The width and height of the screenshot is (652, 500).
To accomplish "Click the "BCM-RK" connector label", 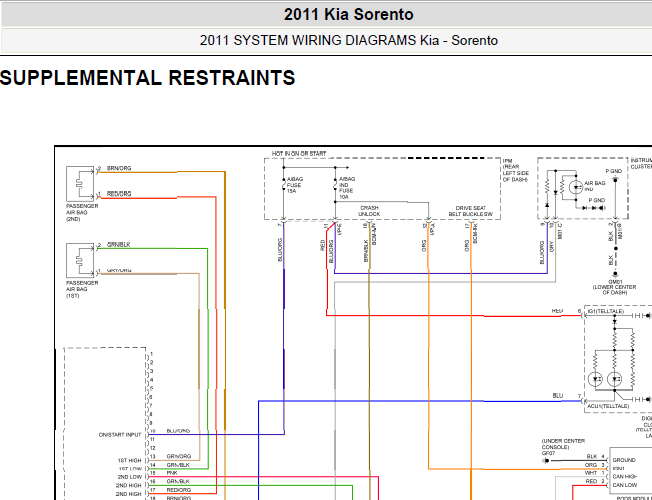I will [x=475, y=234].
